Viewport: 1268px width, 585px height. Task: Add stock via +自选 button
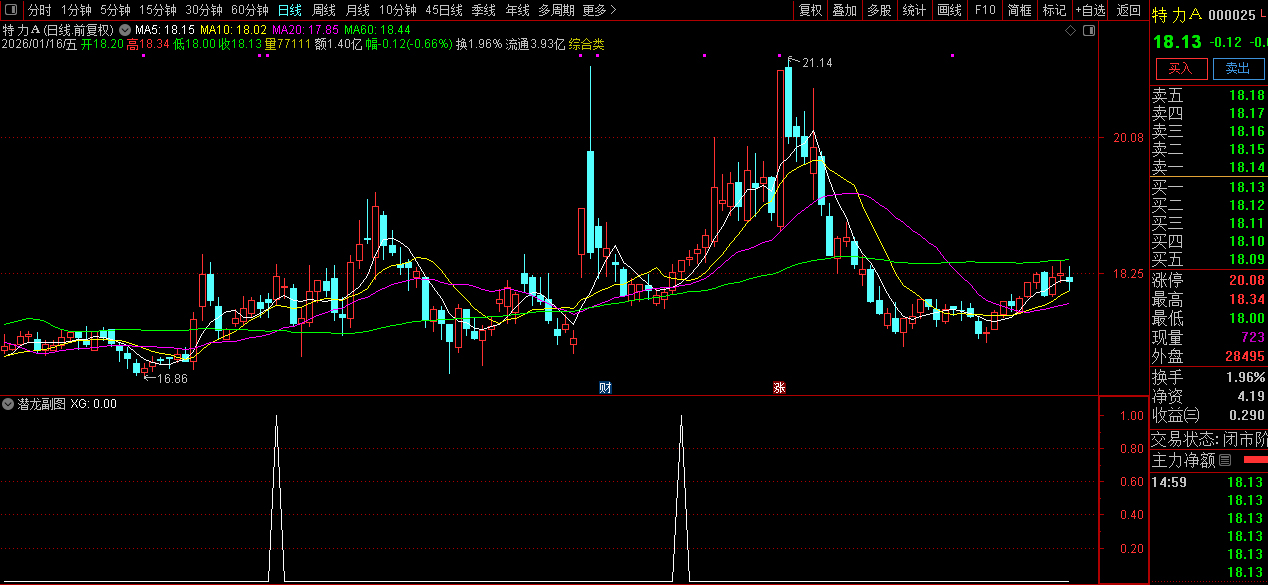[1090, 10]
